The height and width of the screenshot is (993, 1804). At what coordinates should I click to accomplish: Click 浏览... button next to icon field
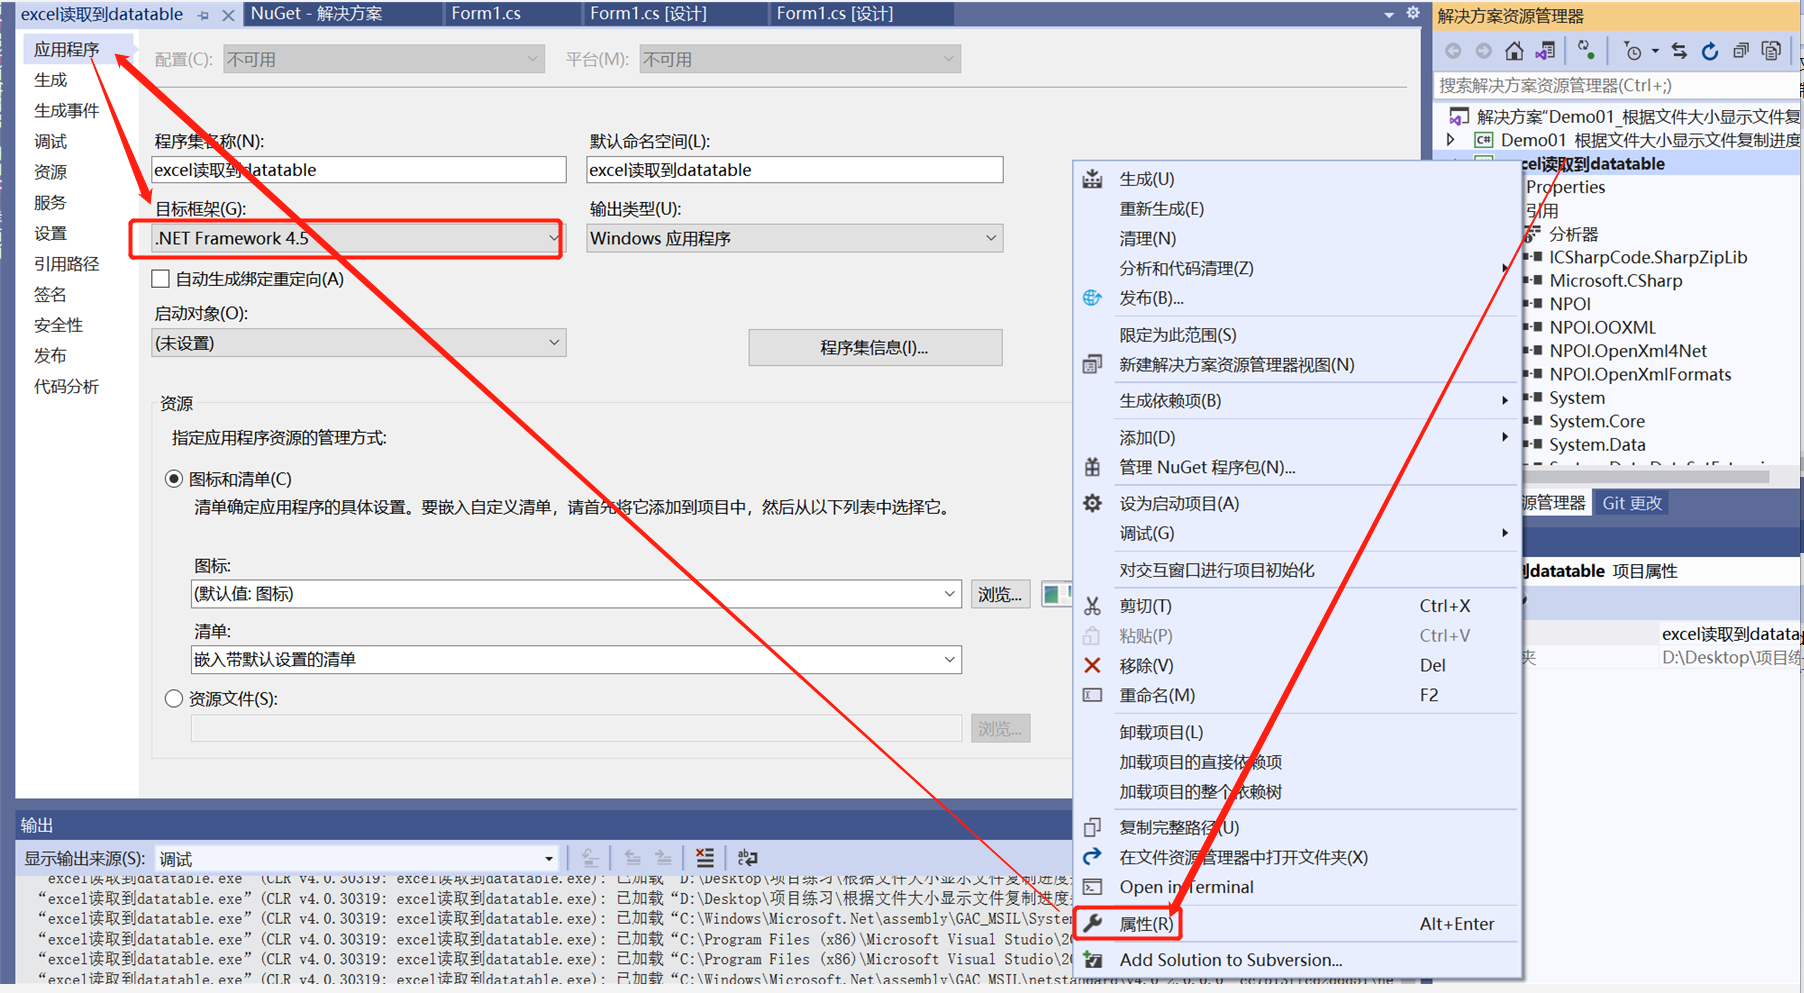(x=1000, y=594)
